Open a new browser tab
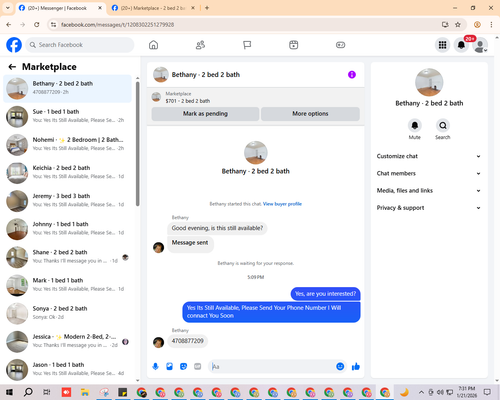The image size is (500, 400). pyautogui.click(x=207, y=8)
